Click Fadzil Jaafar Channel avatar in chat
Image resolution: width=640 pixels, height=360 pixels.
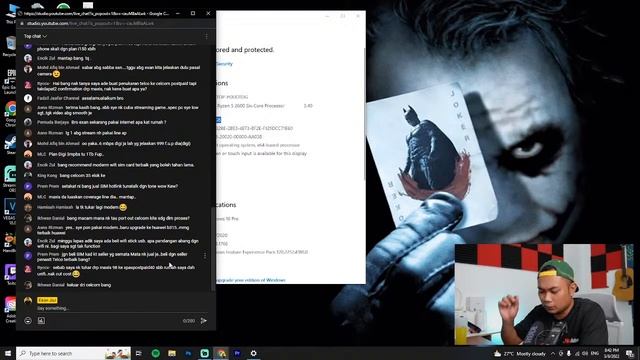pyautogui.click(x=28, y=98)
